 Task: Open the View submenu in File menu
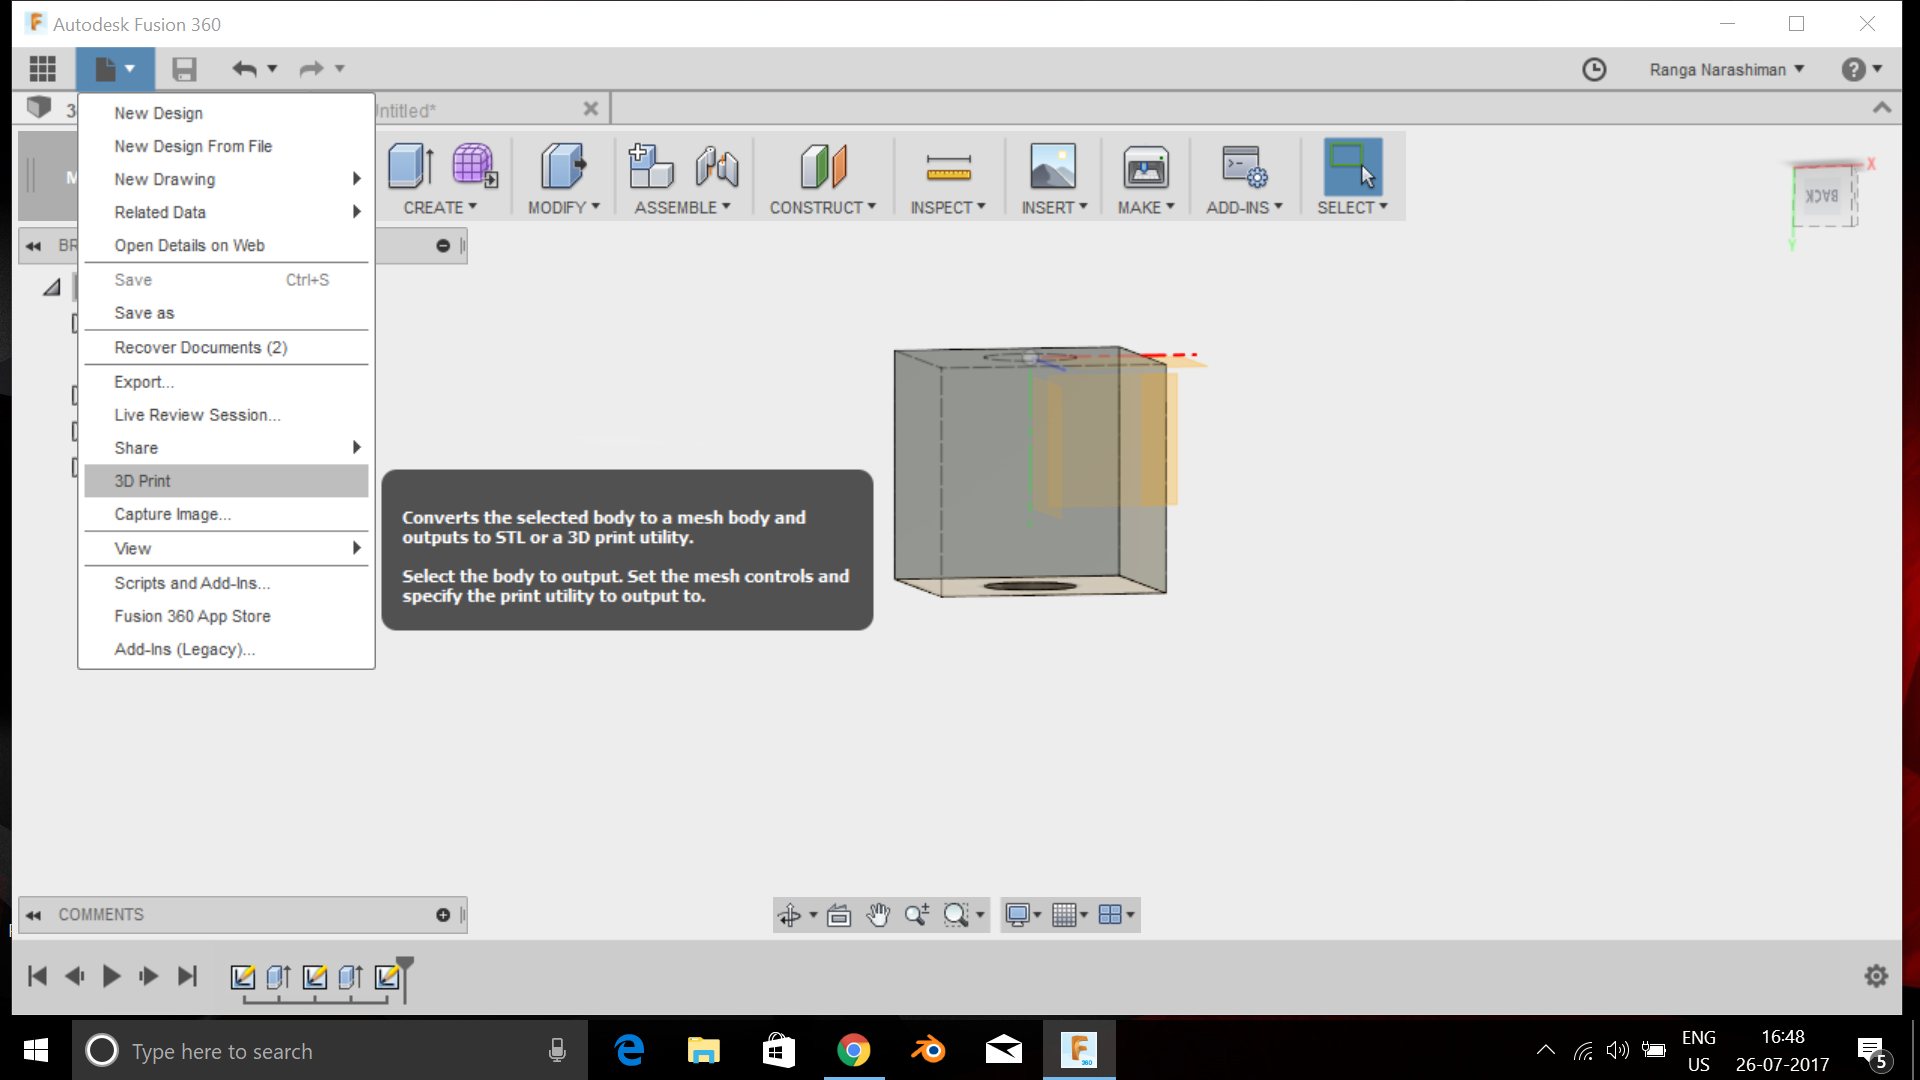tap(357, 548)
